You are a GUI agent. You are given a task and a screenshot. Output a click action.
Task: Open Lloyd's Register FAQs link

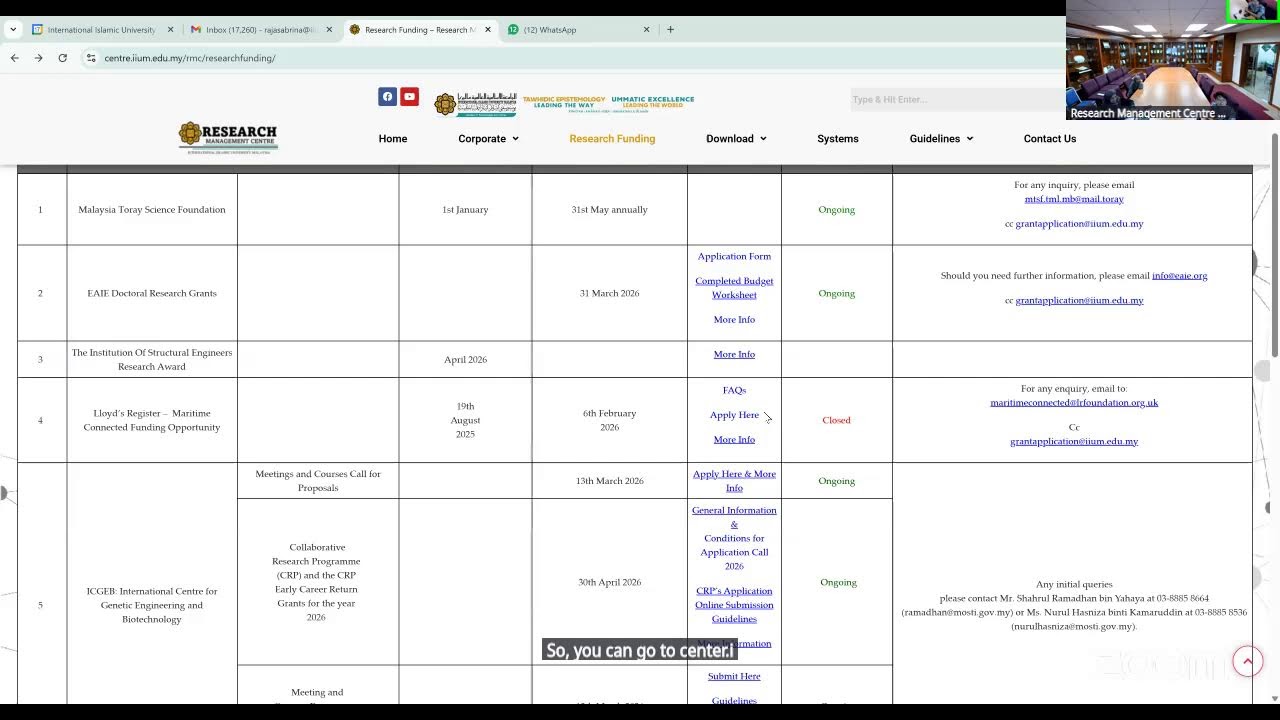click(734, 390)
